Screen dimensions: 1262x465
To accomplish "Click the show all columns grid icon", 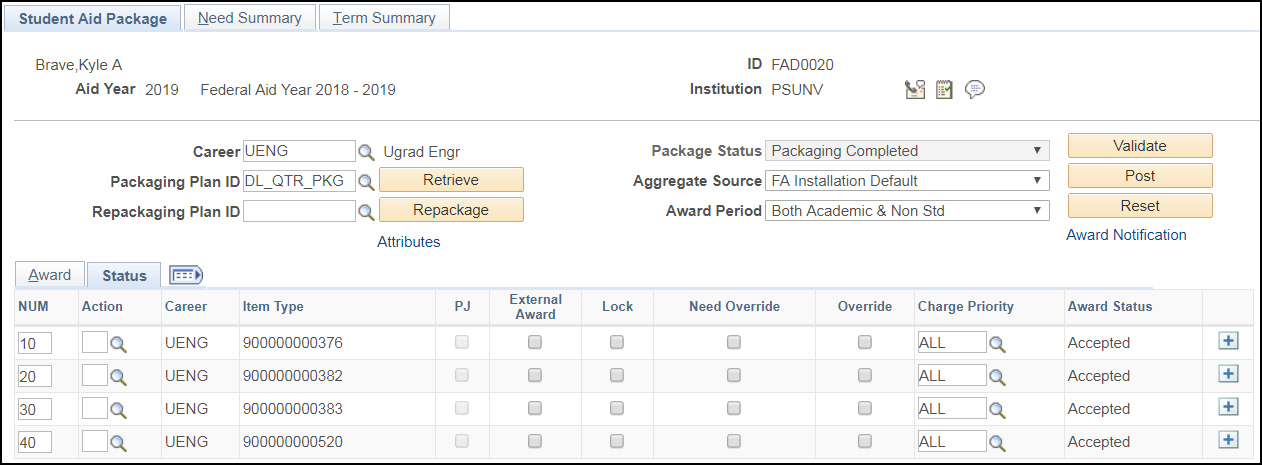I will [x=186, y=275].
